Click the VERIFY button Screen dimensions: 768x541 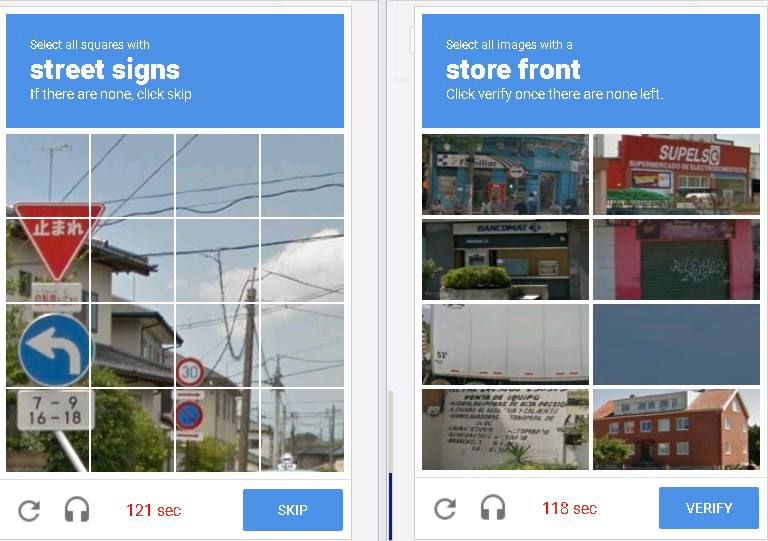click(x=709, y=508)
